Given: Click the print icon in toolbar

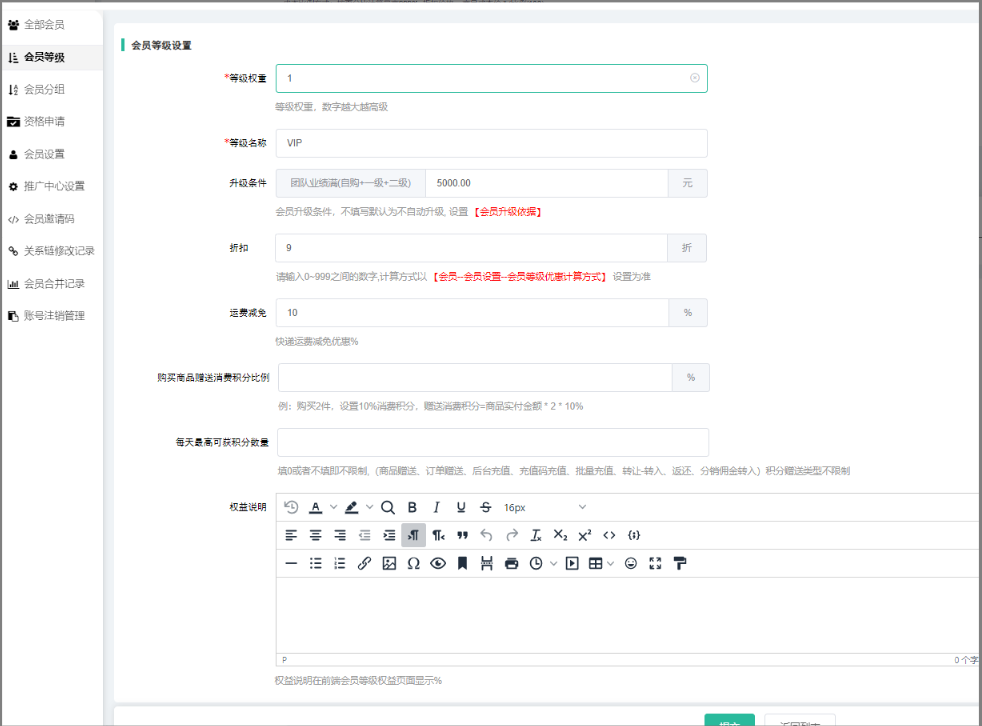Looking at the screenshot, I should pyautogui.click(x=512, y=563).
